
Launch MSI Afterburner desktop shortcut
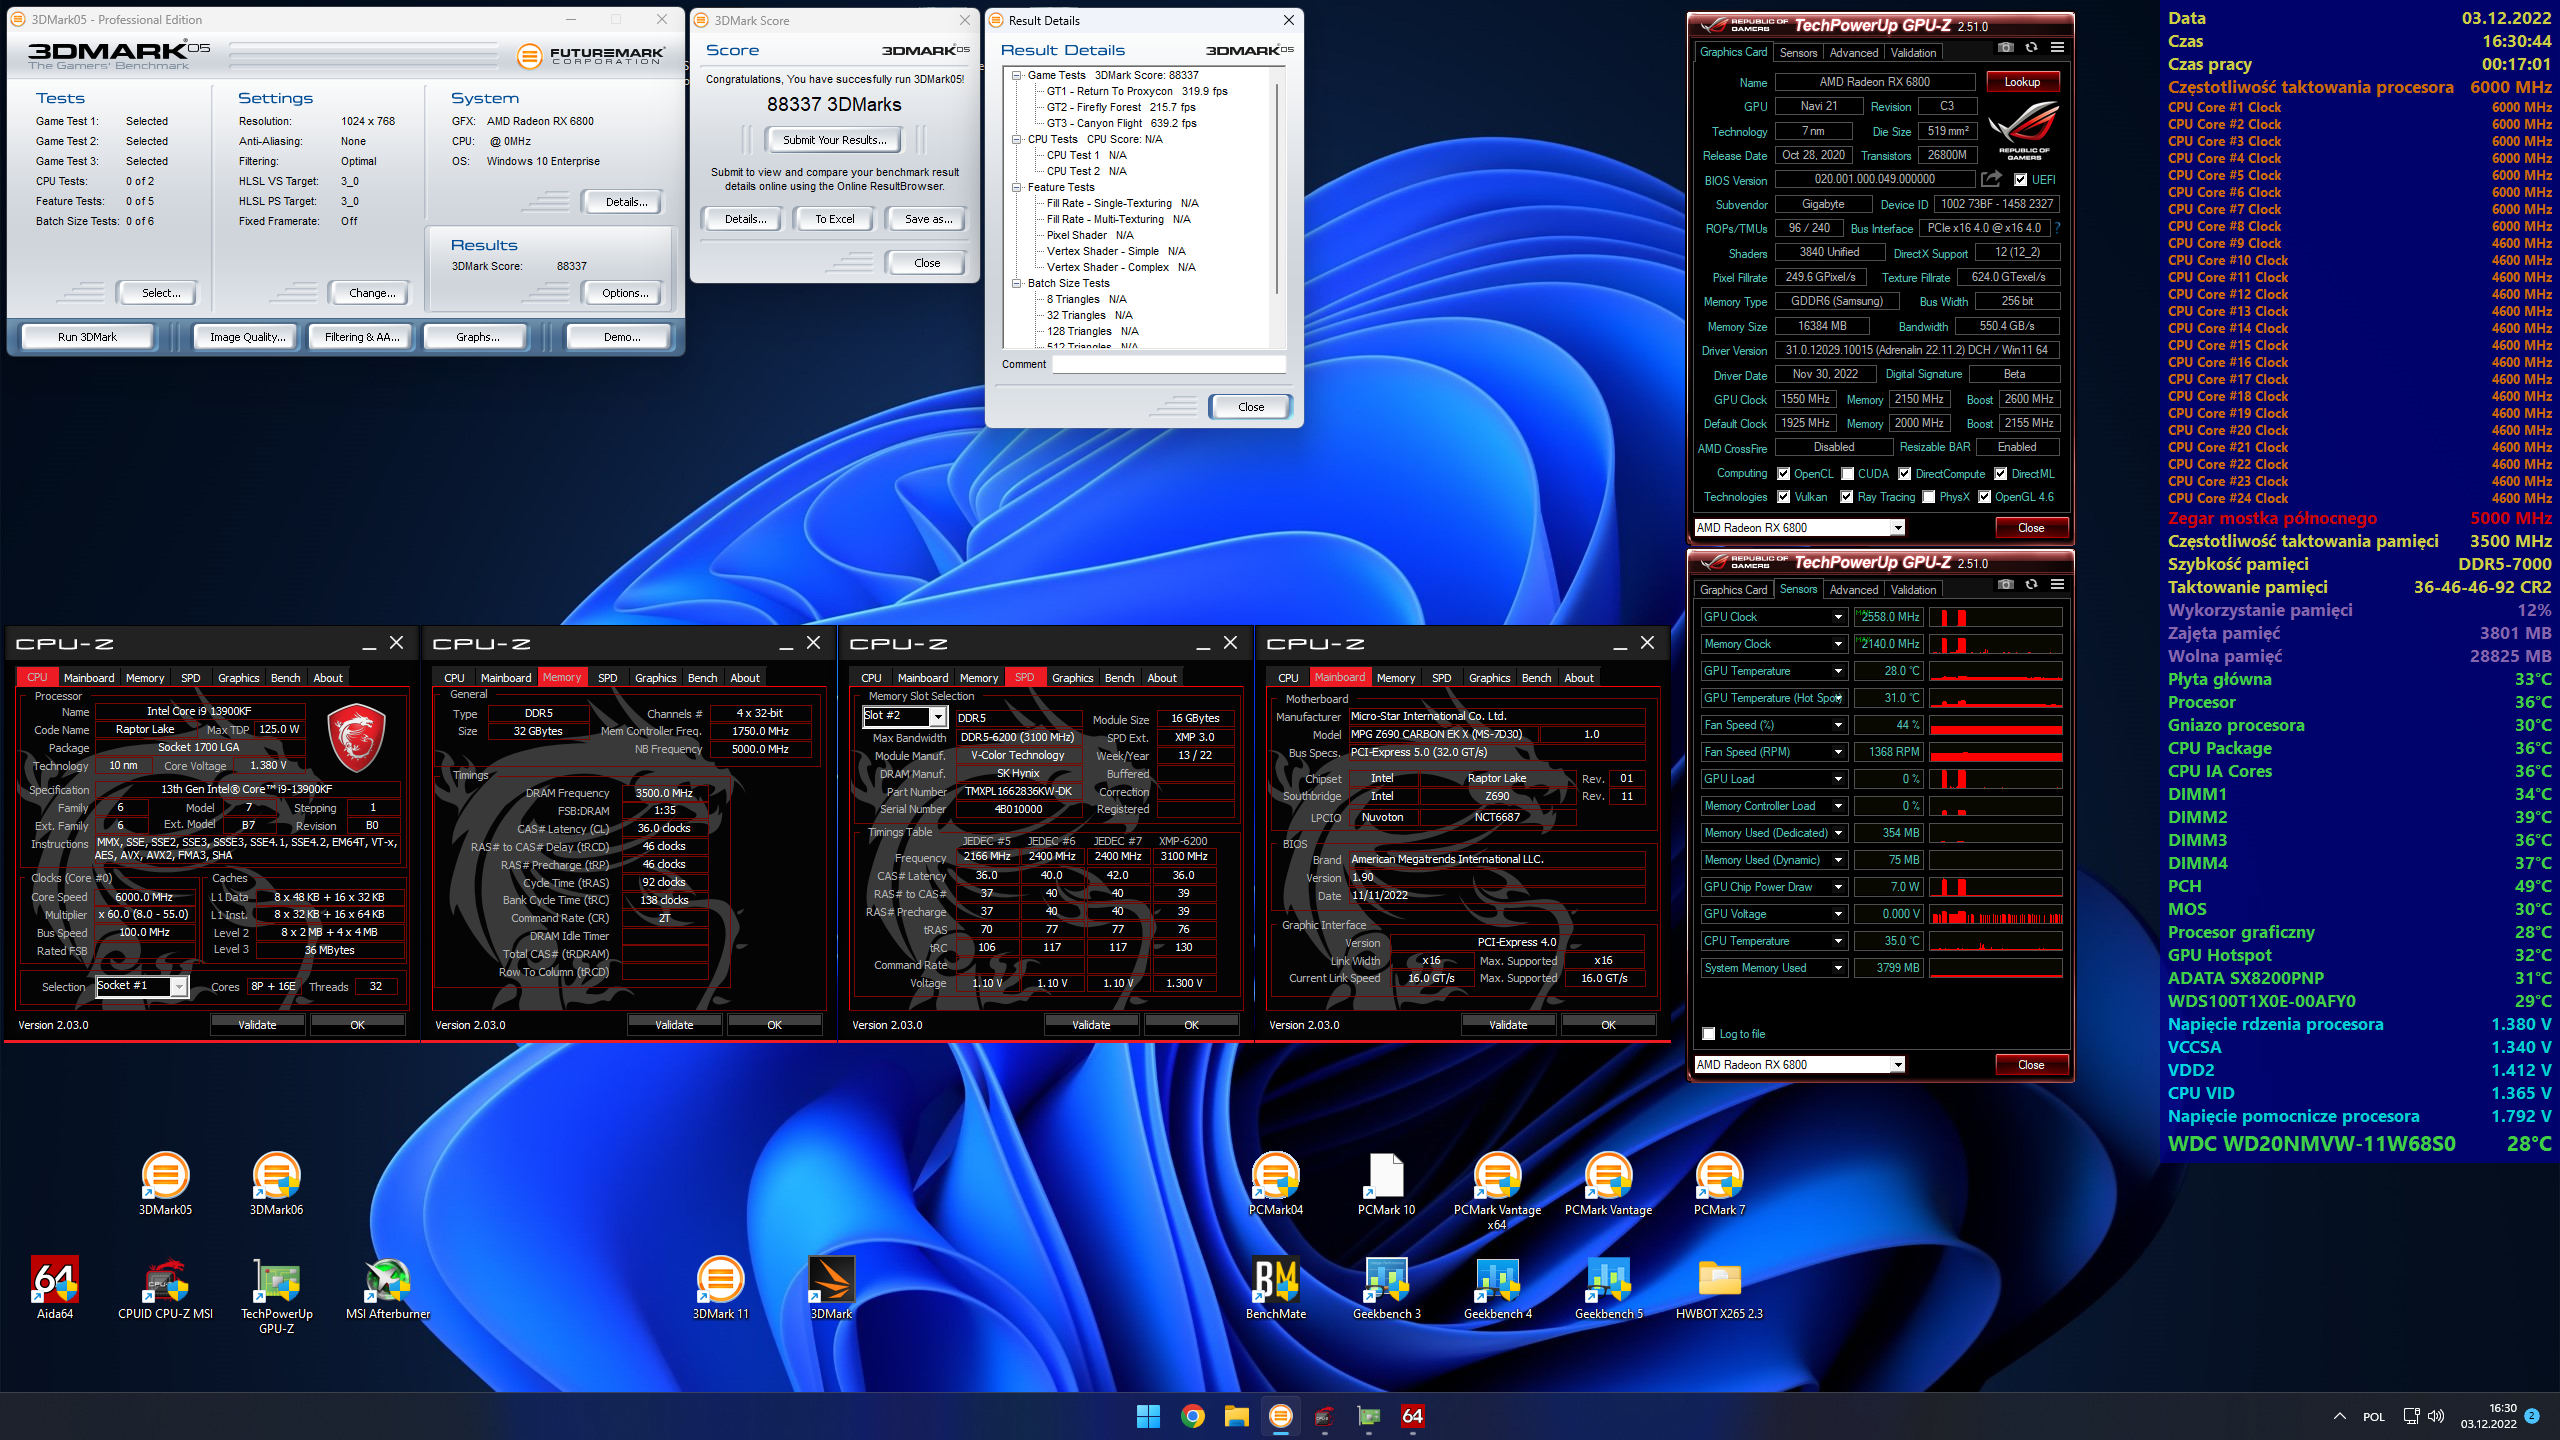[x=388, y=1288]
